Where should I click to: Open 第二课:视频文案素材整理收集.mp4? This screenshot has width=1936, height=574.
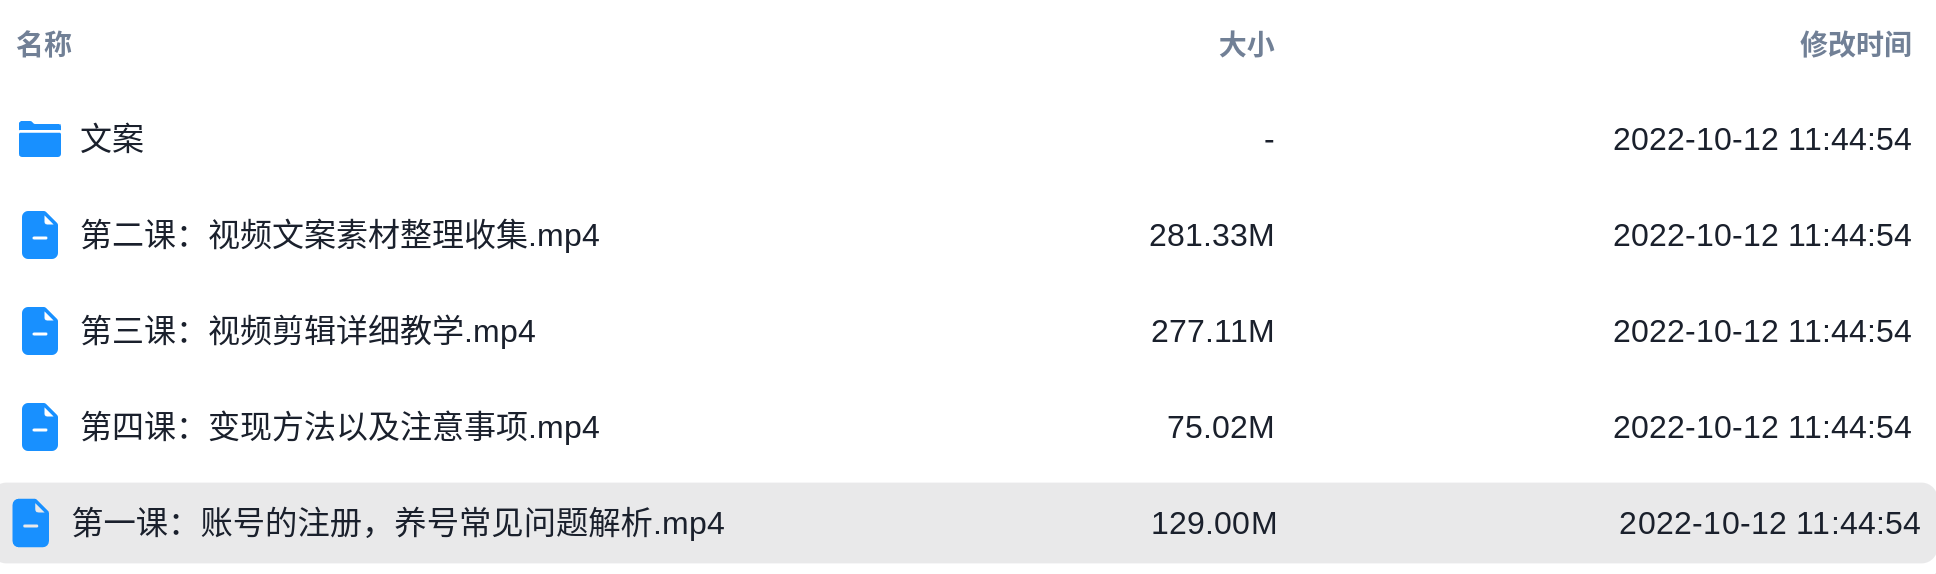340,235
